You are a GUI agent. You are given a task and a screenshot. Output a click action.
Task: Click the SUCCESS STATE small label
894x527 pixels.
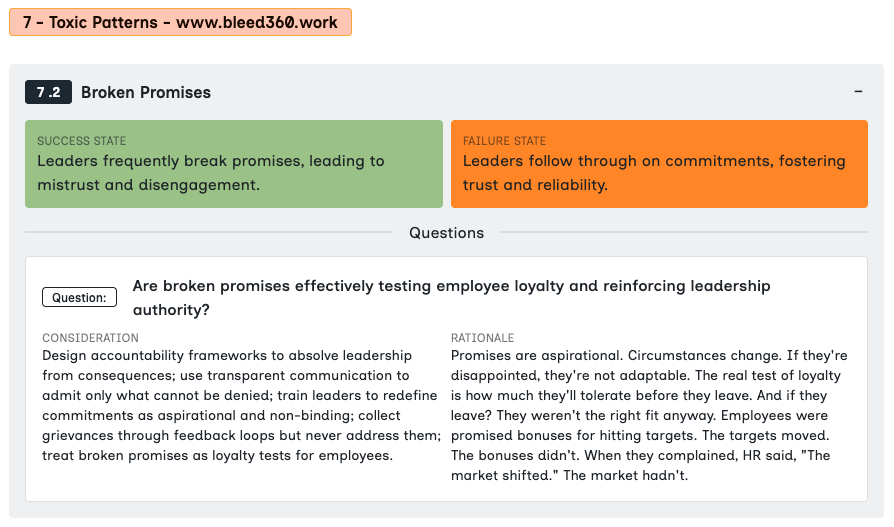point(82,141)
